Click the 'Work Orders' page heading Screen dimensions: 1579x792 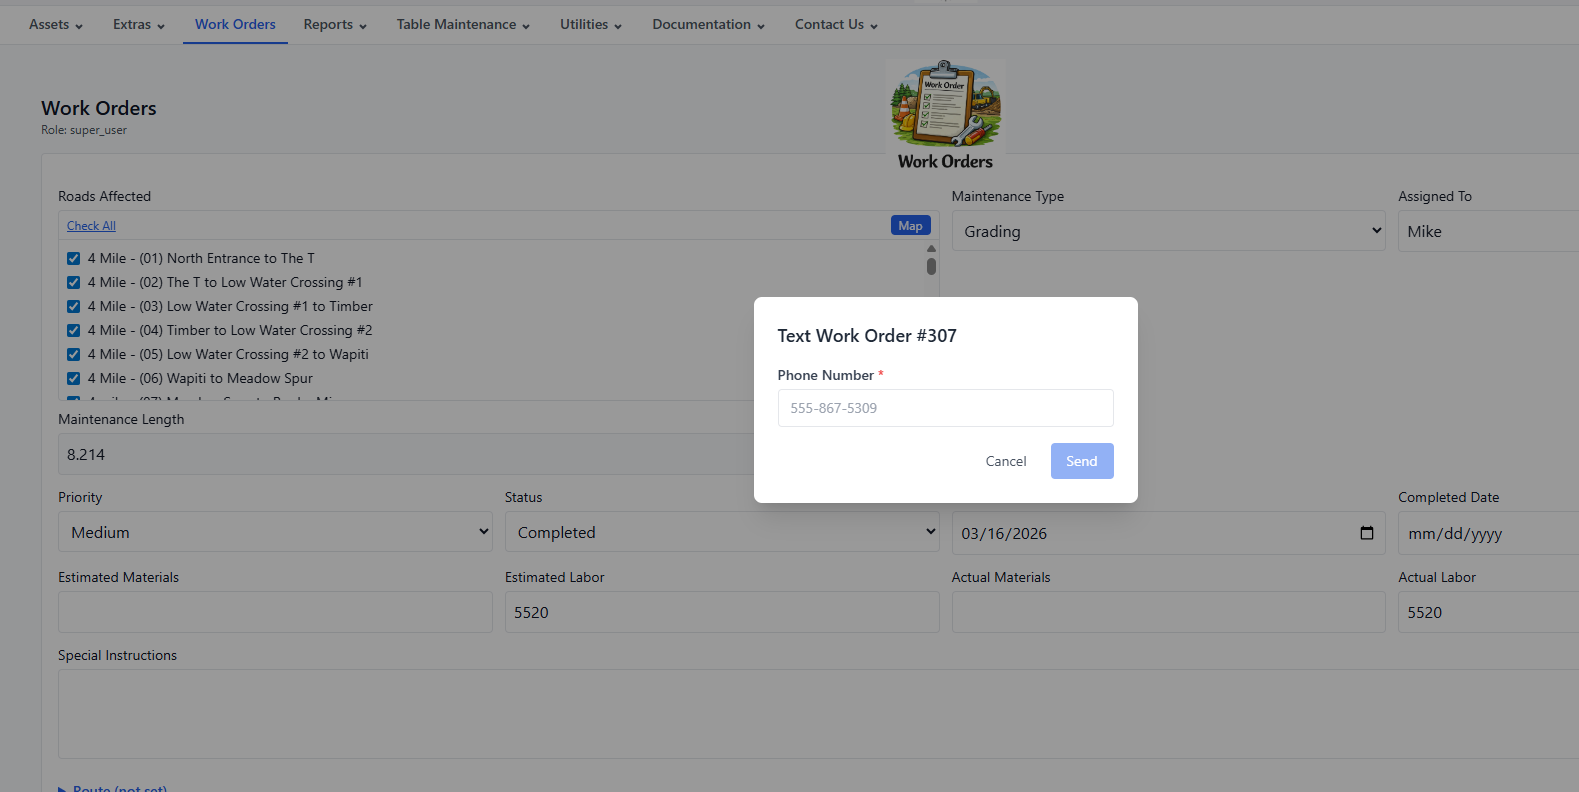coord(99,108)
